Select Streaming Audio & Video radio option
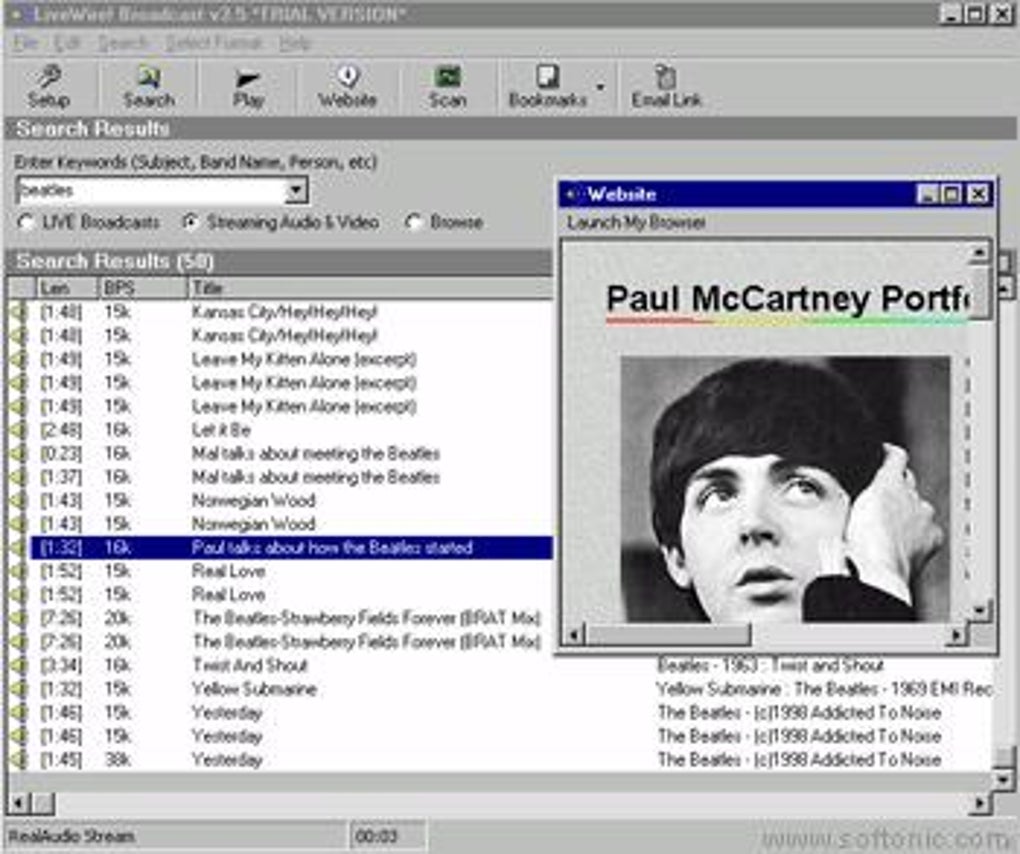This screenshot has width=1020, height=854. click(x=190, y=223)
